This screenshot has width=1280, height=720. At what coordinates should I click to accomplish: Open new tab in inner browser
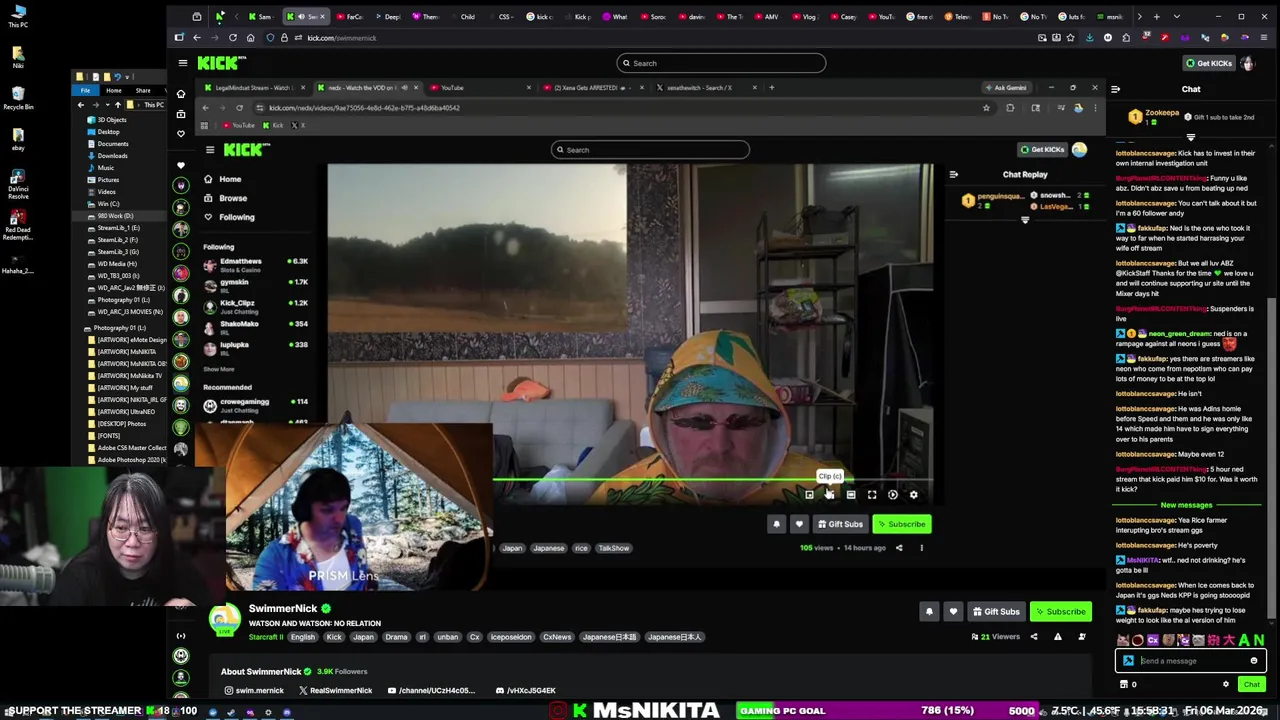[771, 88]
